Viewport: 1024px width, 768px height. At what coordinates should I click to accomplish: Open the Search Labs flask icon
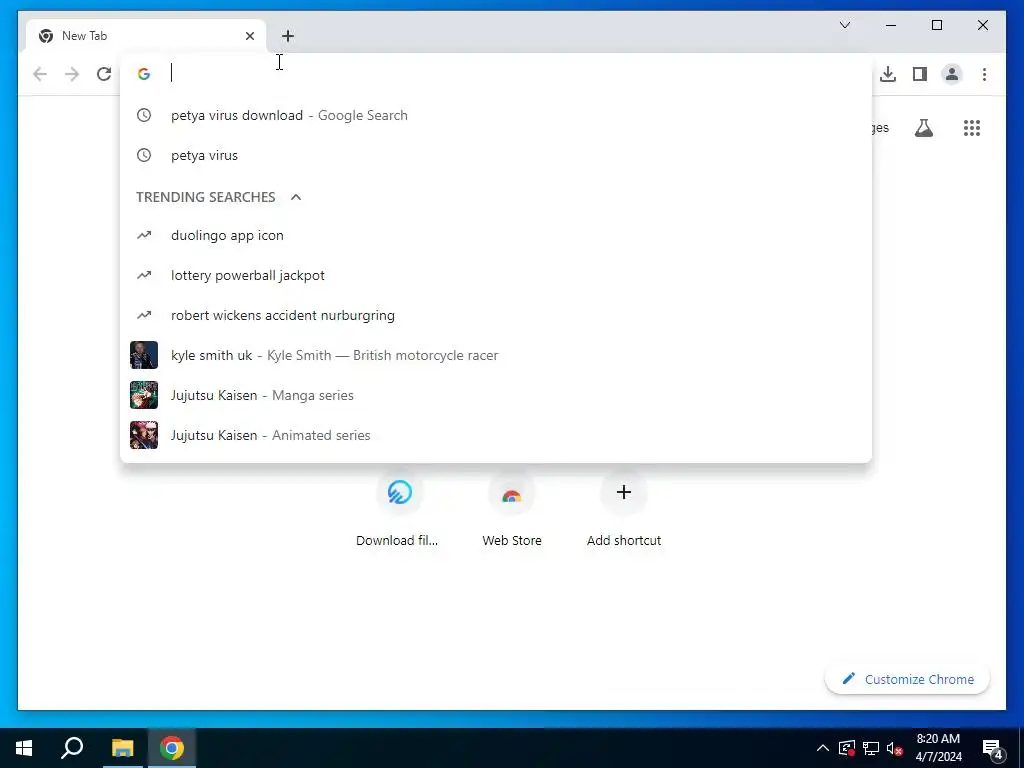(923, 128)
